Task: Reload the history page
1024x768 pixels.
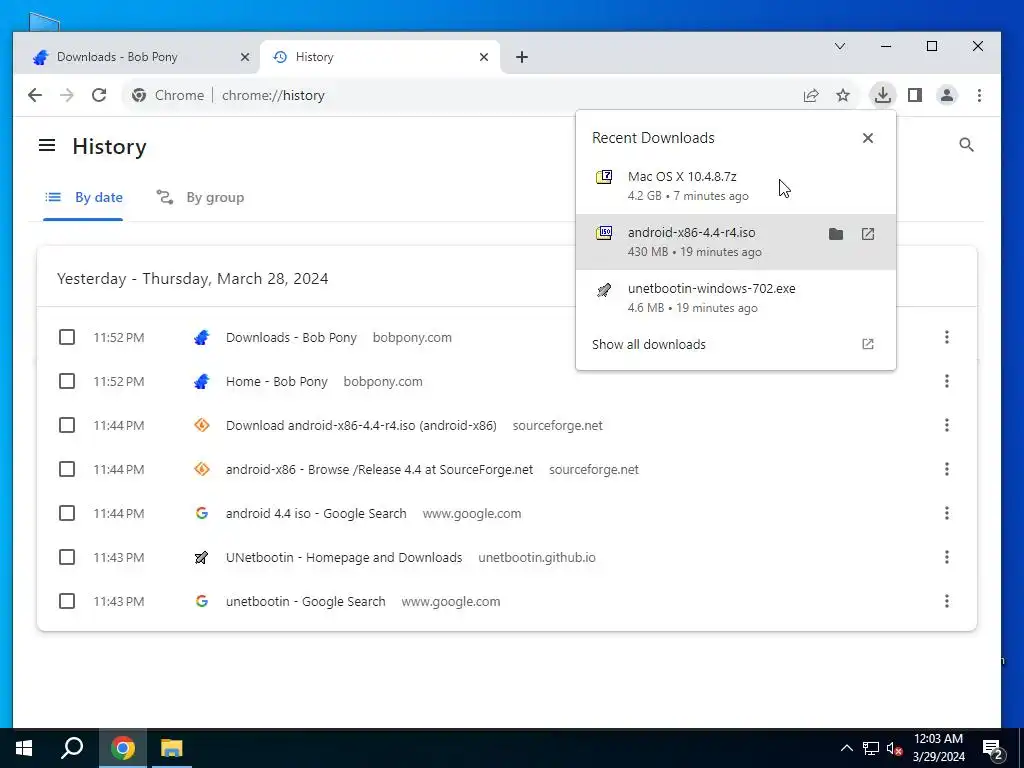Action: tap(99, 95)
